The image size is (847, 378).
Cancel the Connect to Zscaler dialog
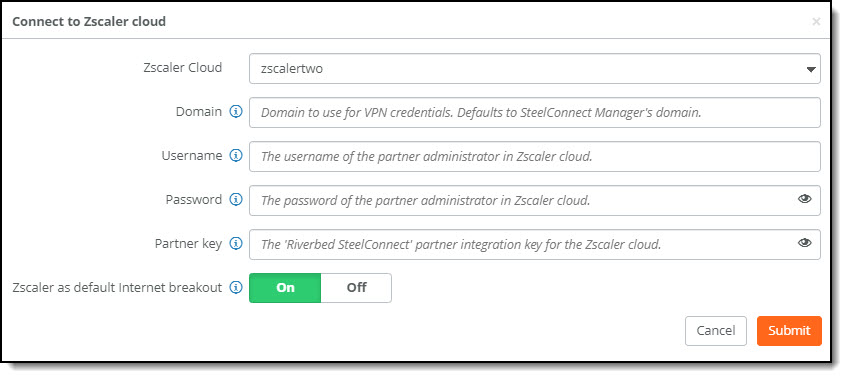(x=716, y=330)
